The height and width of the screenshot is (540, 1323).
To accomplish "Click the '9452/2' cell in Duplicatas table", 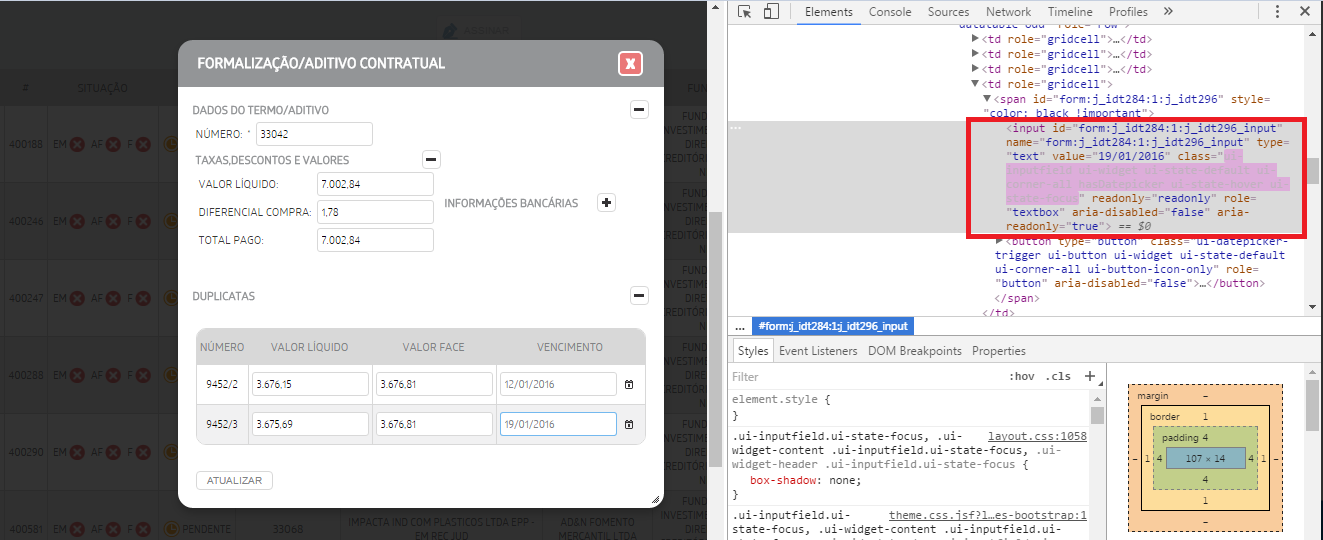I will [x=222, y=384].
